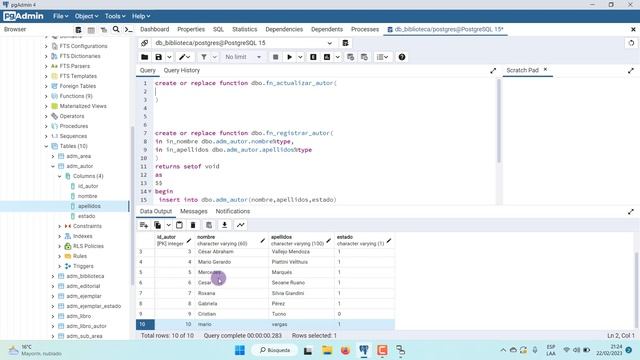Download results as CSV file
Screen dimensions: 640x360
(224, 225)
